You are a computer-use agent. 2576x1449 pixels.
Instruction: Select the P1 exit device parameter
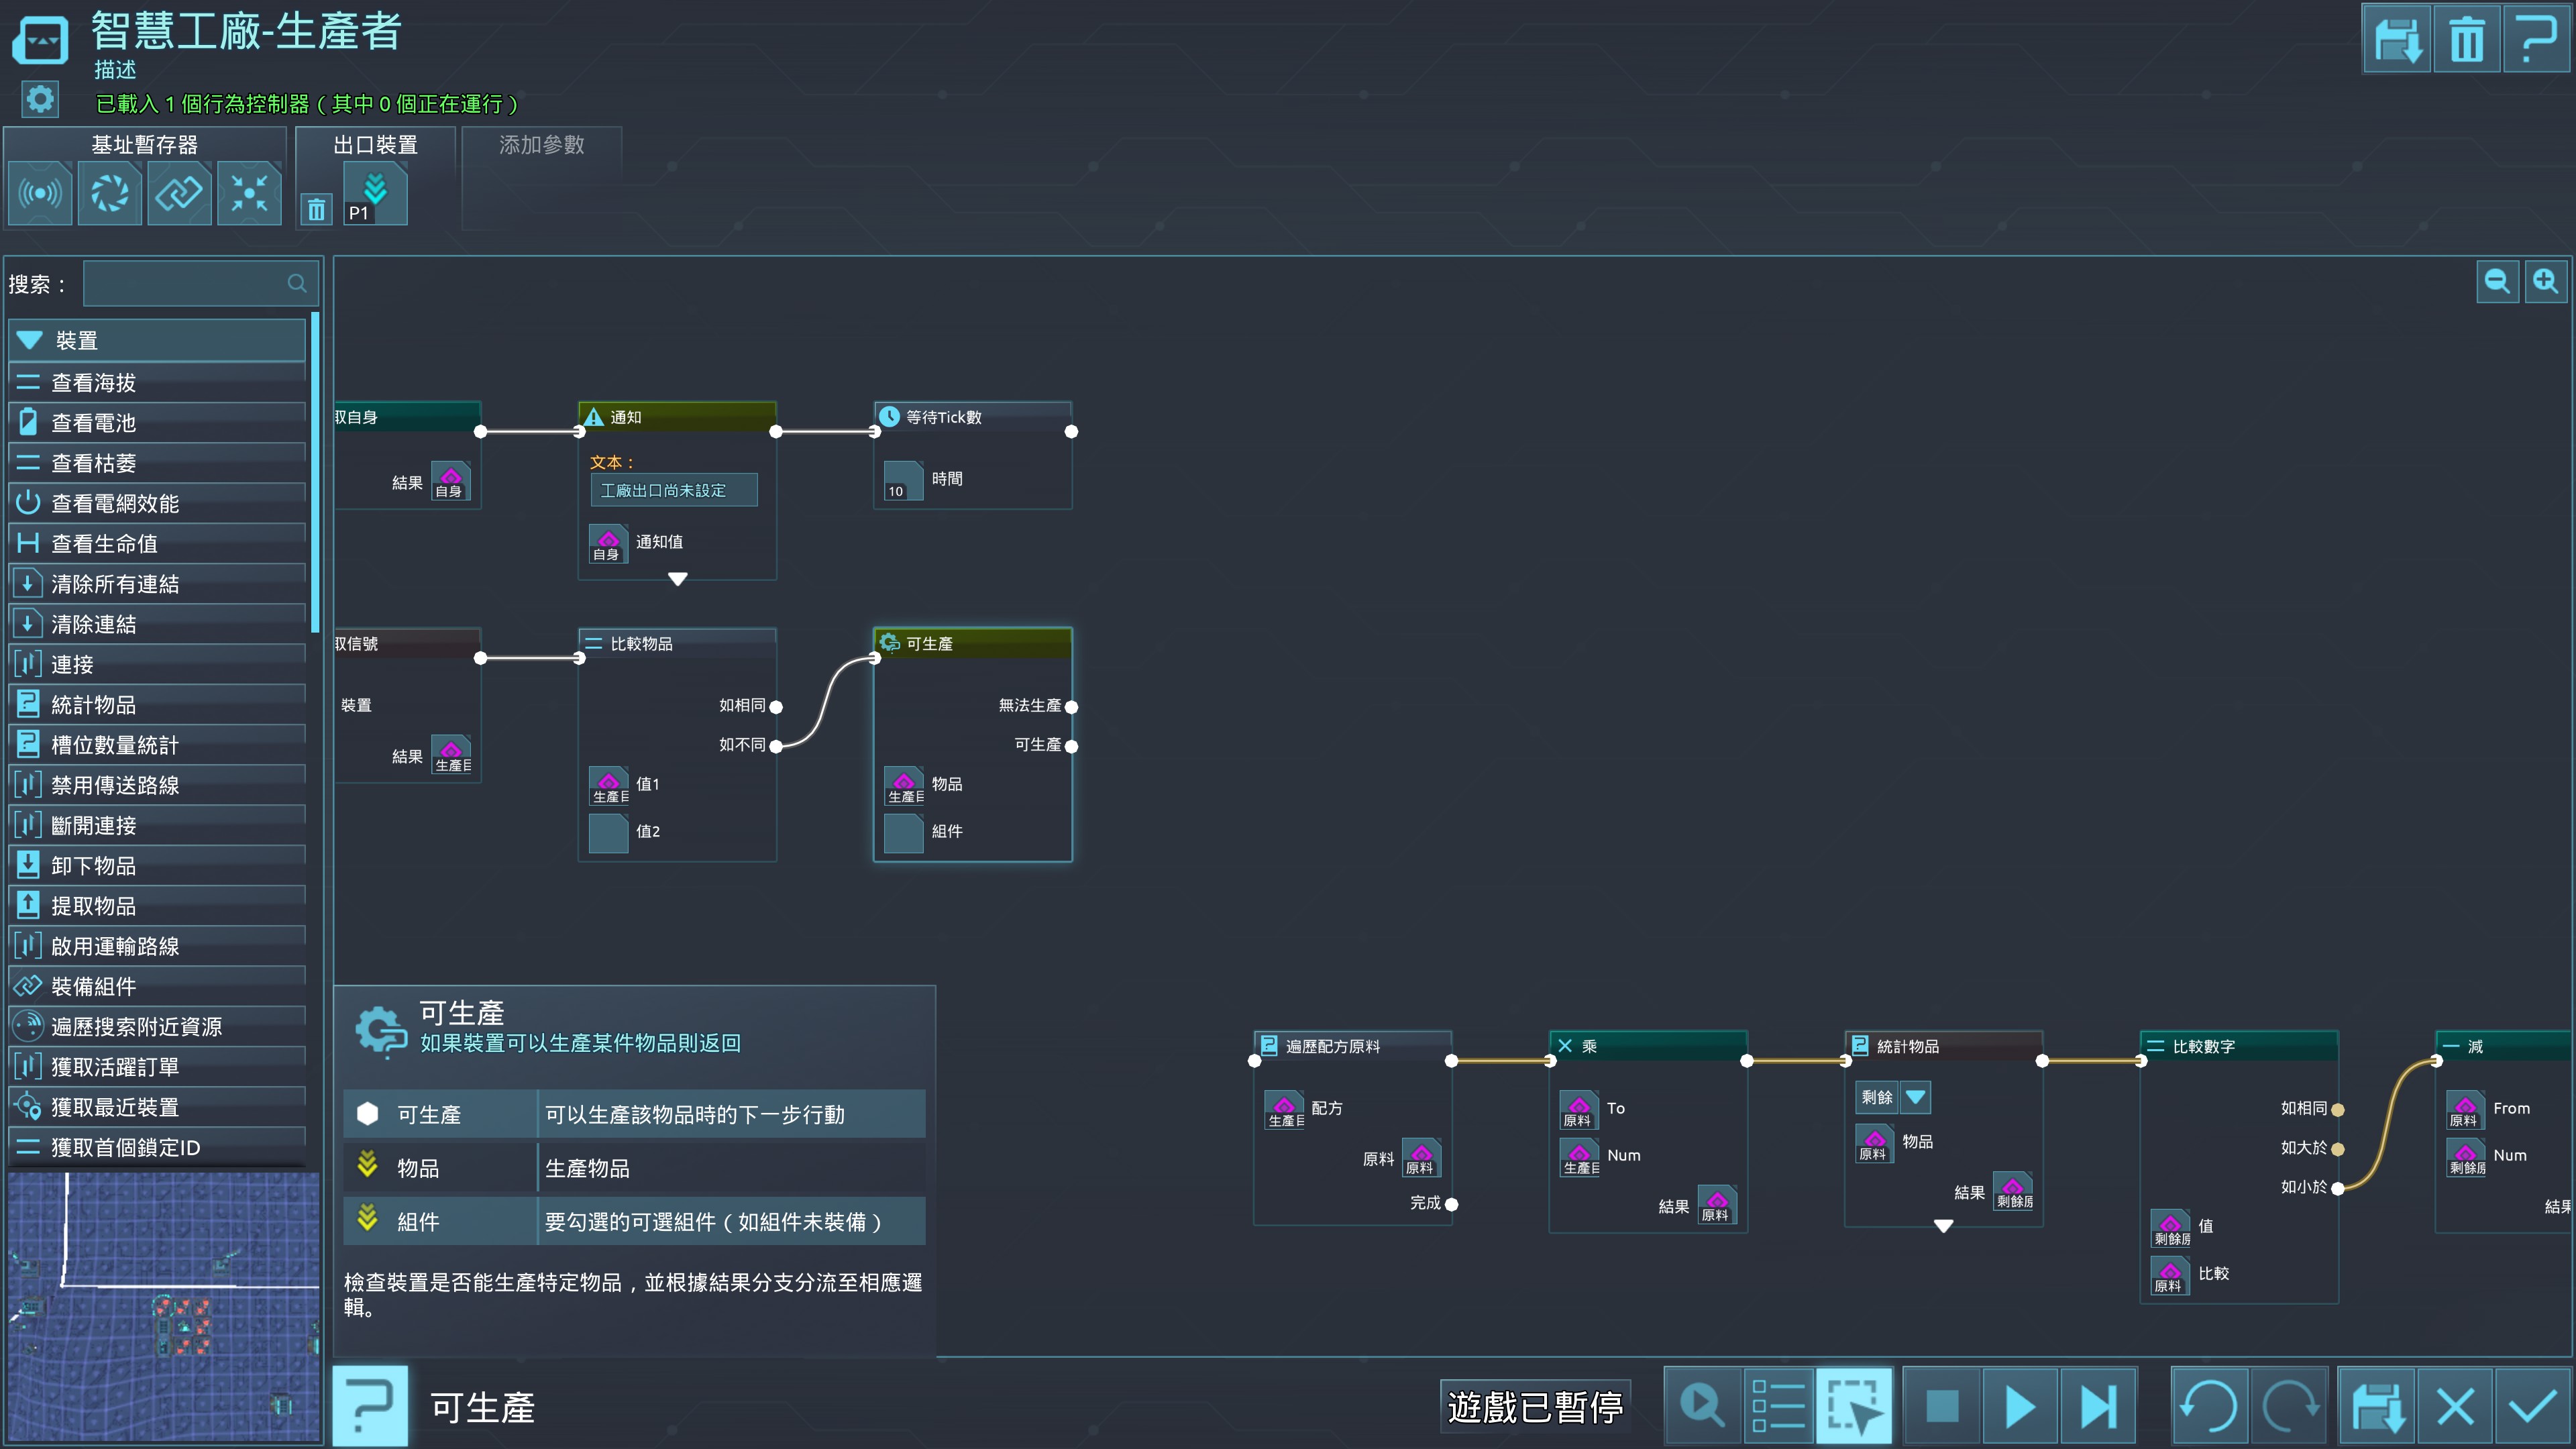click(375, 194)
